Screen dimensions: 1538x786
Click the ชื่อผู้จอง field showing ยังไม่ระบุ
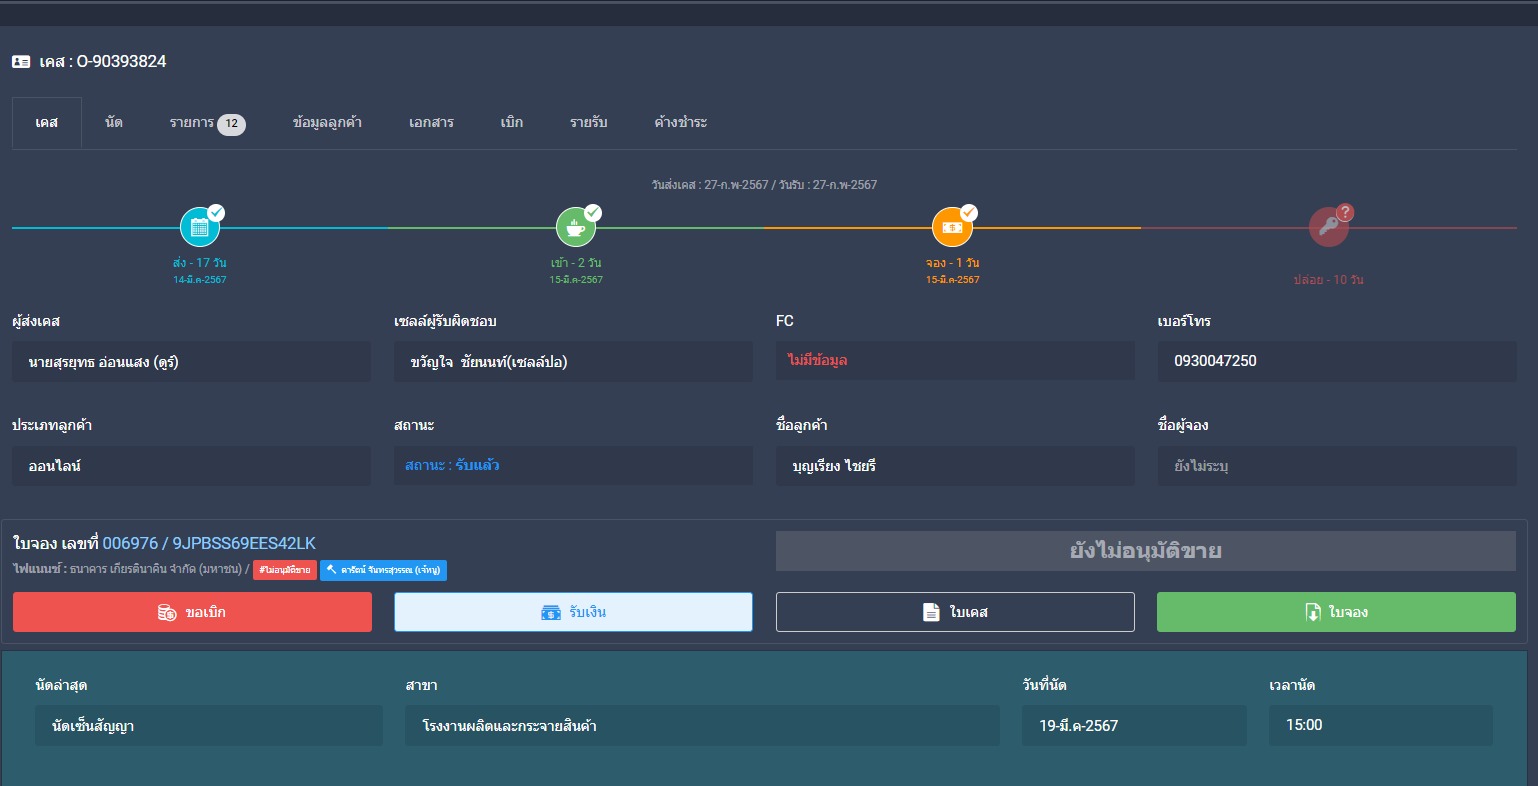point(1336,466)
